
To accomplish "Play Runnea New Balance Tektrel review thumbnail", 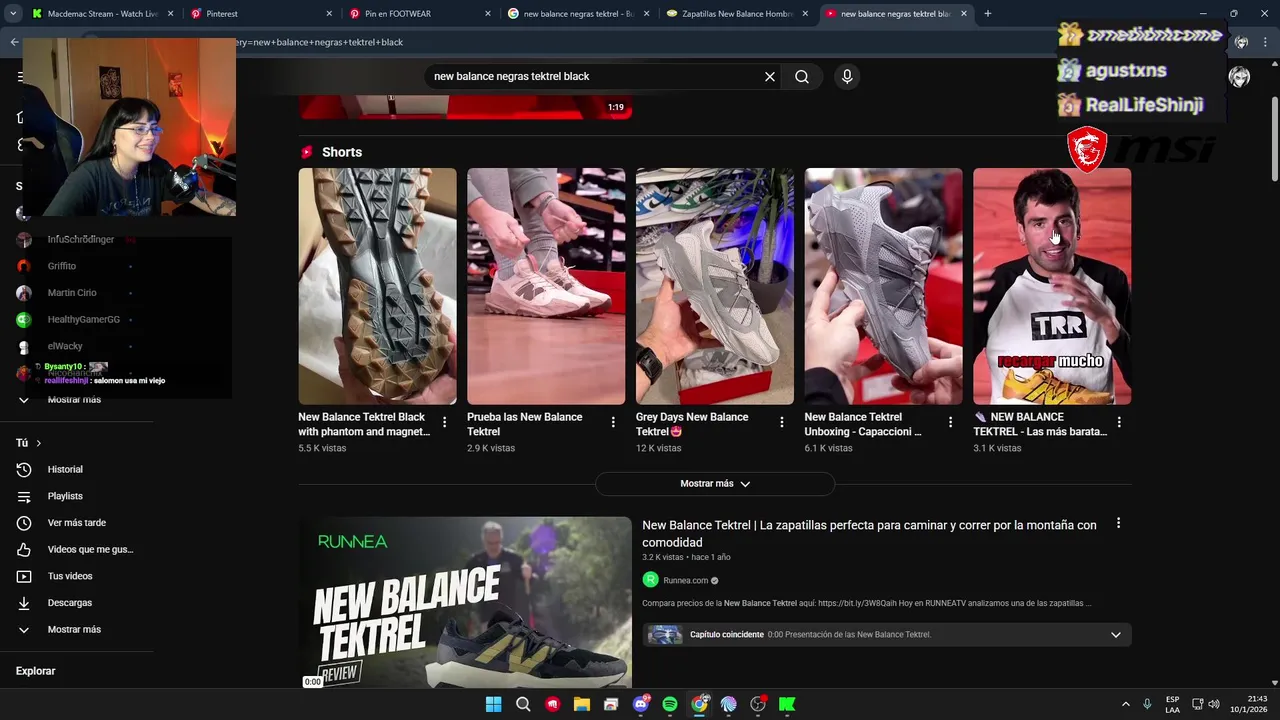I will pyautogui.click(x=465, y=602).
